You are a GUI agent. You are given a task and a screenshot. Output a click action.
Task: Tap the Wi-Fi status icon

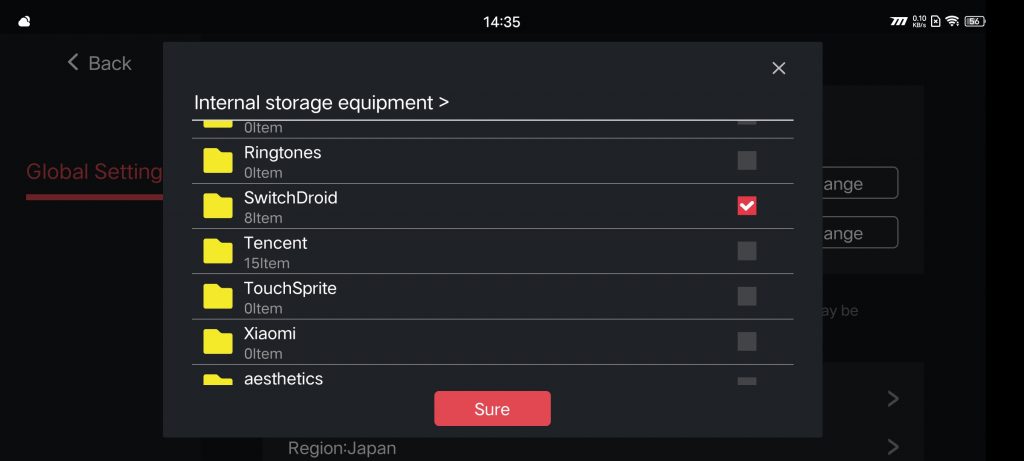[x=952, y=21]
